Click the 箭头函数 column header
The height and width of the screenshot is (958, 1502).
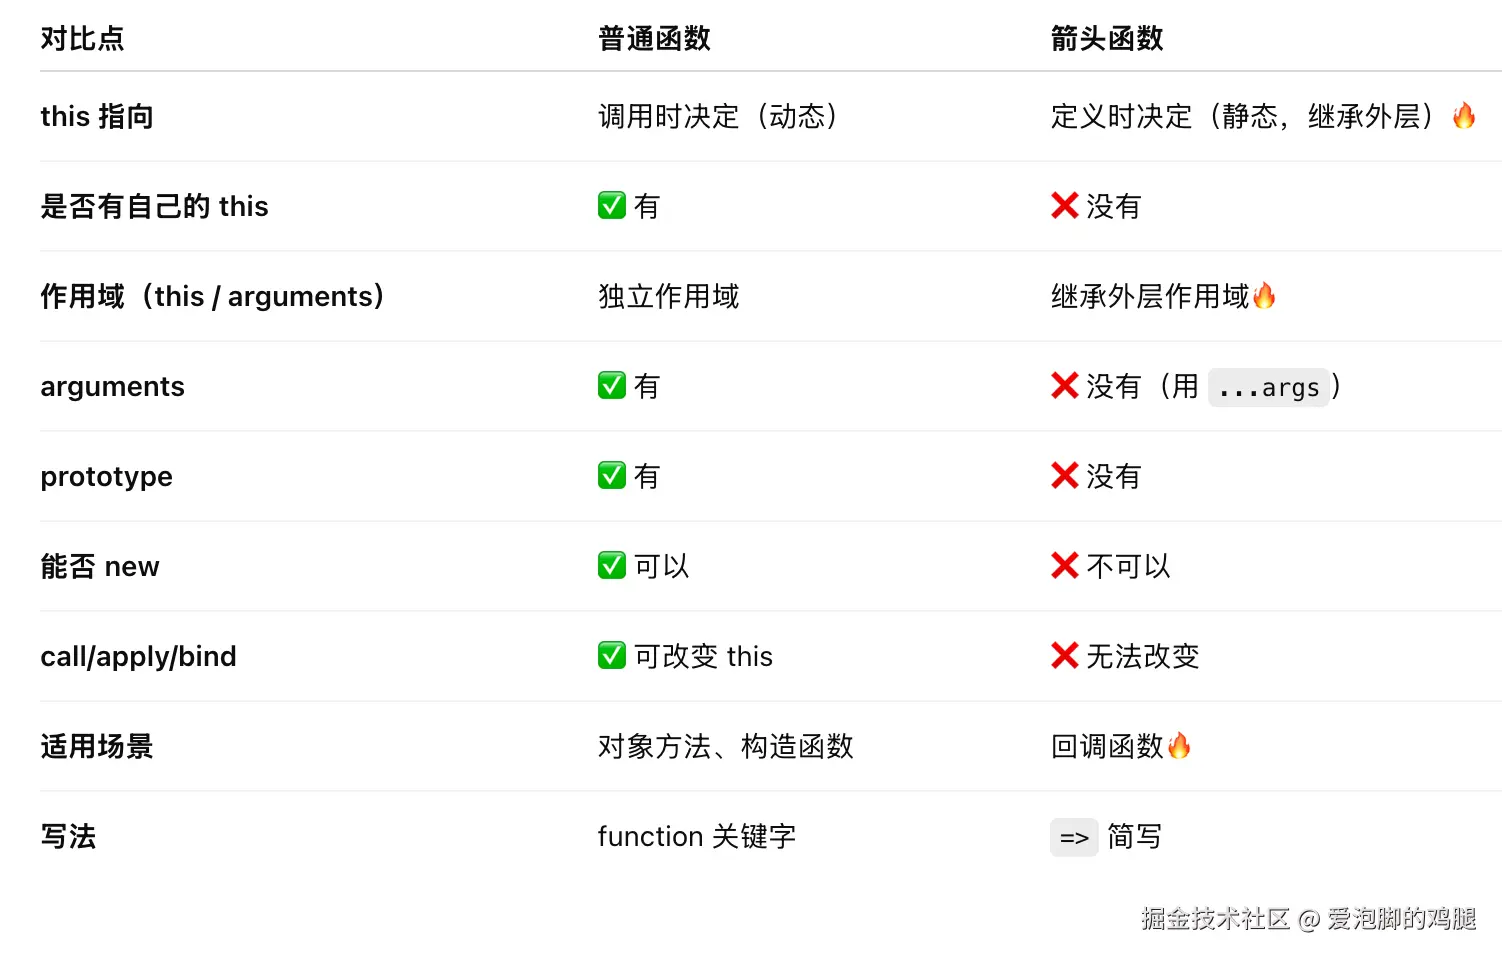coord(1107,39)
